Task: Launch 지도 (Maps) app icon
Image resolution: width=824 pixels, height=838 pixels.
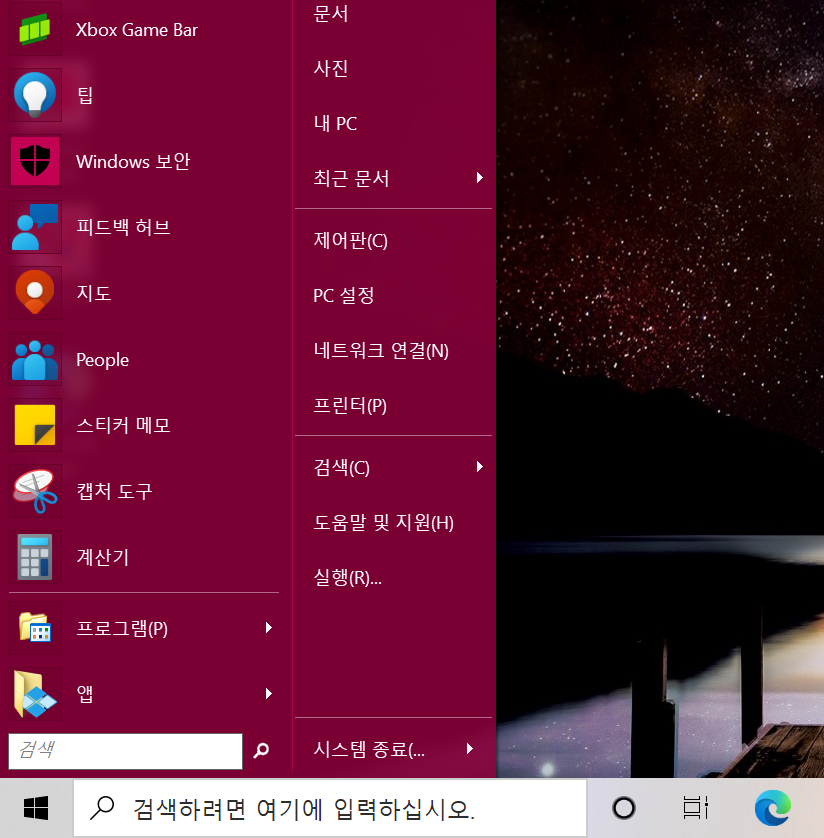Action: click(x=35, y=292)
